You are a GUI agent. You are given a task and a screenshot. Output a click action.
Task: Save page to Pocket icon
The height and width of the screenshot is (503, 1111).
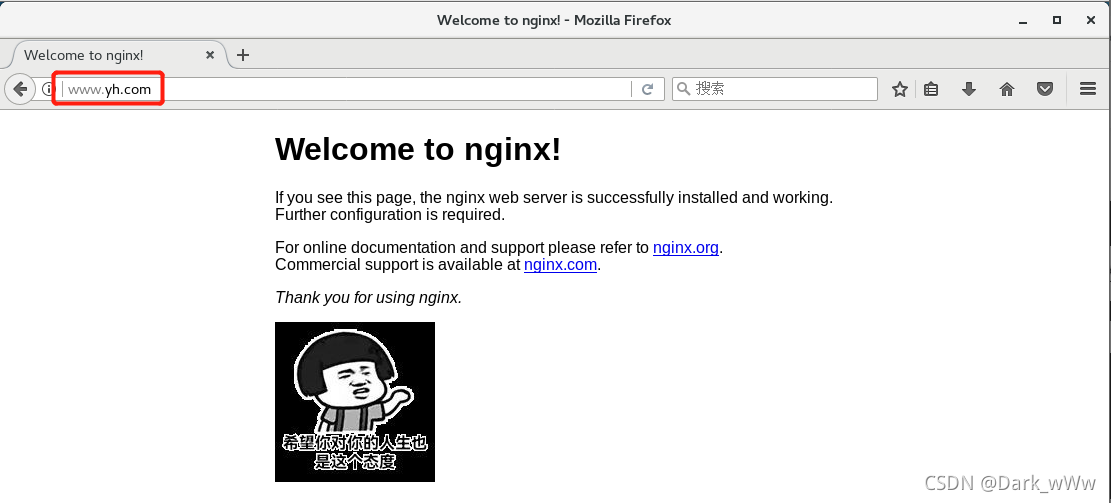1044,89
